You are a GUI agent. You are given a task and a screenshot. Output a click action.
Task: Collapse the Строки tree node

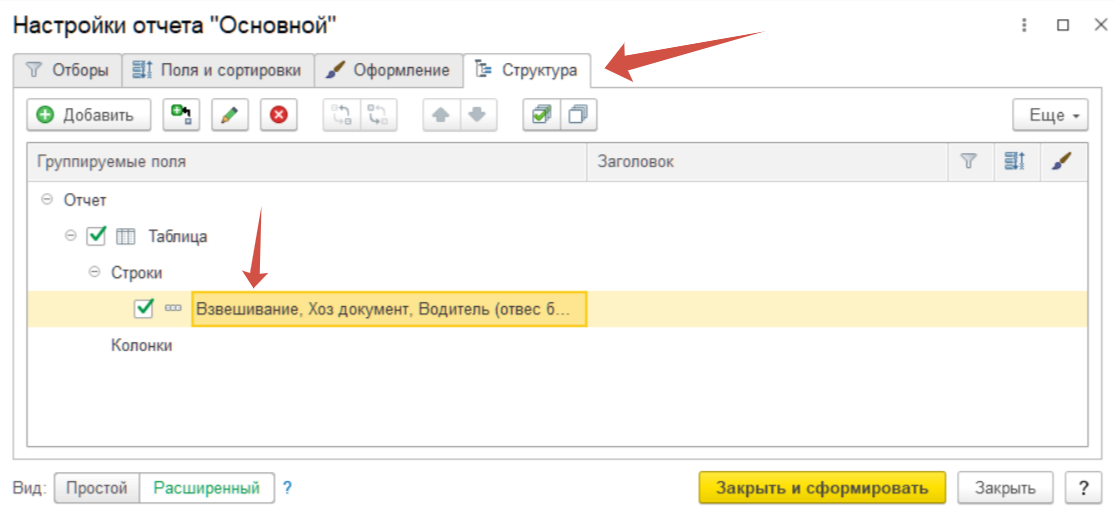(x=94, y=272)
